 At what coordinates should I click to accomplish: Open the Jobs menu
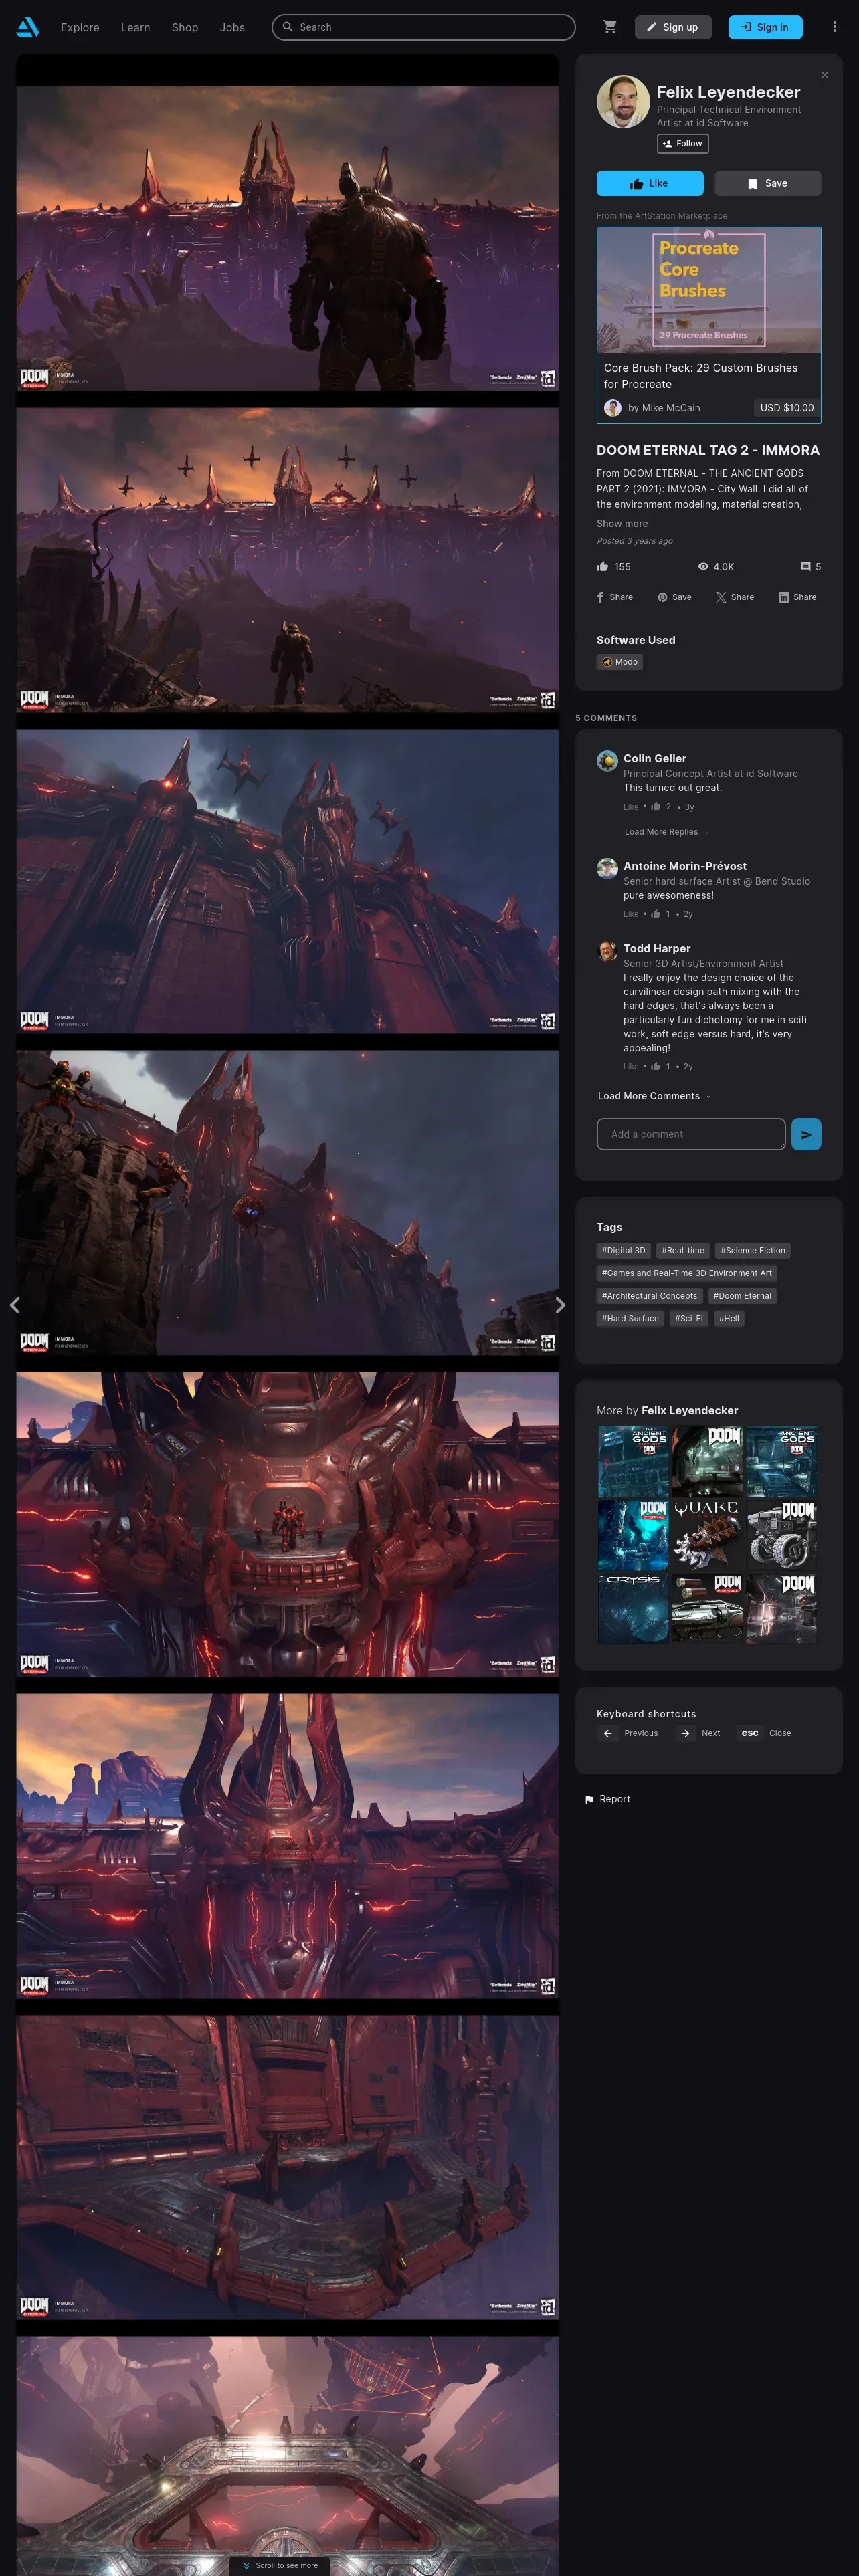click(232, 27)
